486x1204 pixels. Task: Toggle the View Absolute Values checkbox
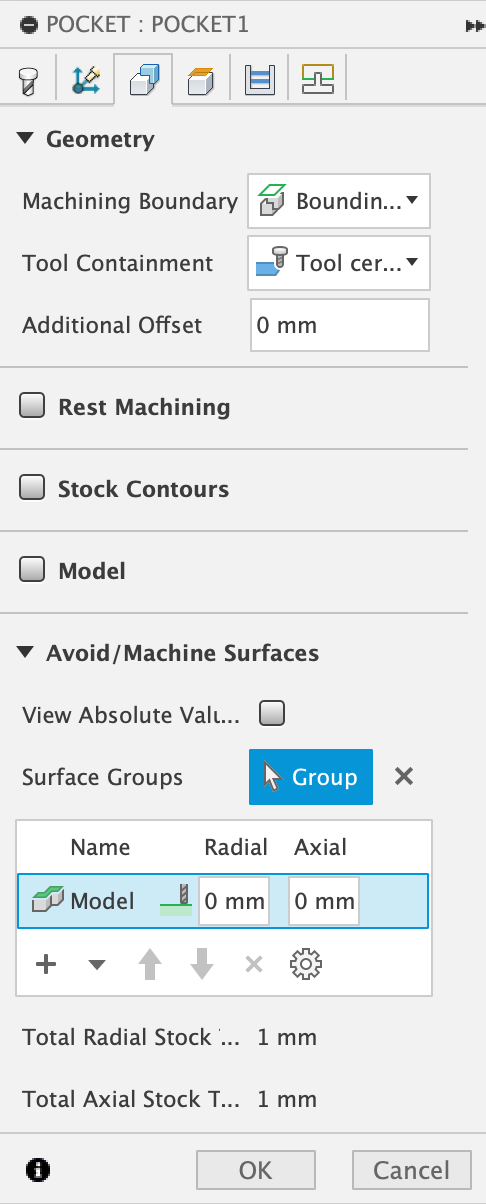coord(272,713)
